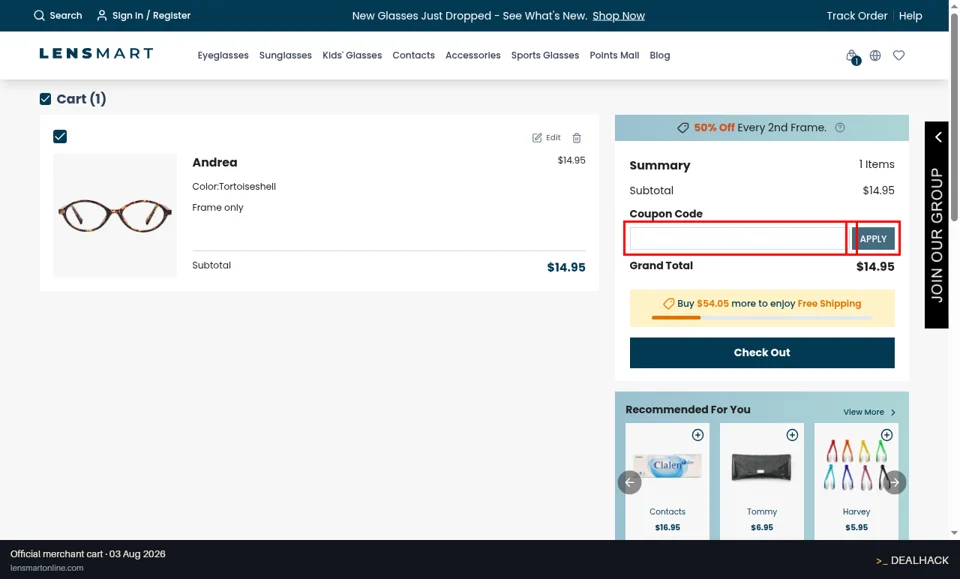
Task: Click the globe language icon
Action: [x=876, y=56]
